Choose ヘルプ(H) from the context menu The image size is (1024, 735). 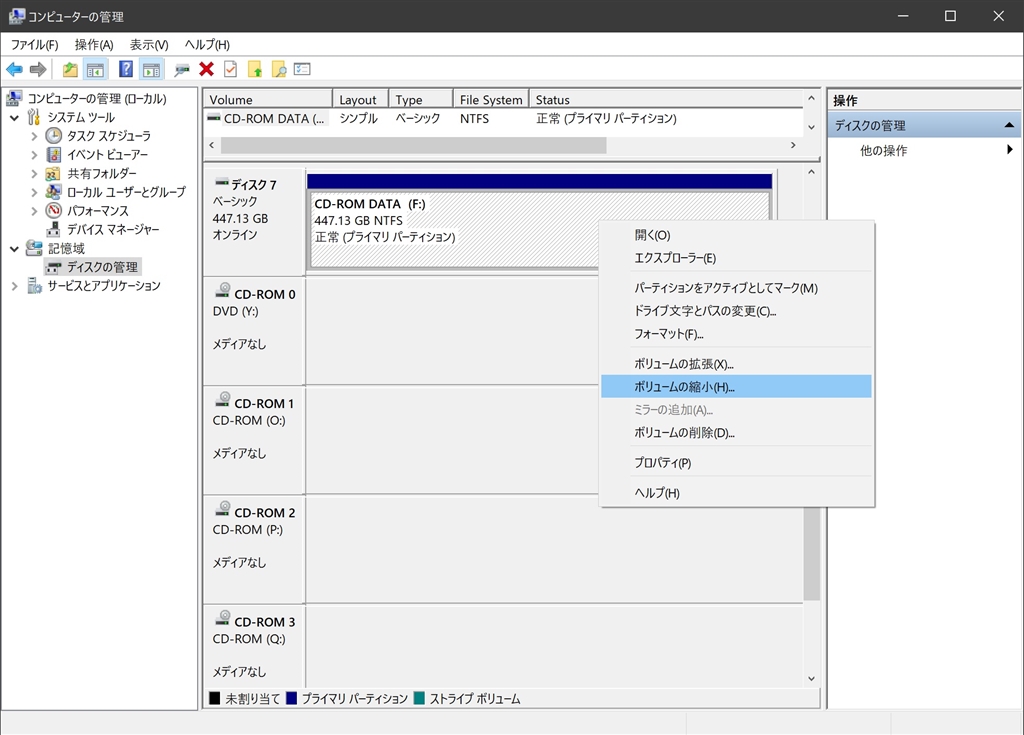(736, 493)
